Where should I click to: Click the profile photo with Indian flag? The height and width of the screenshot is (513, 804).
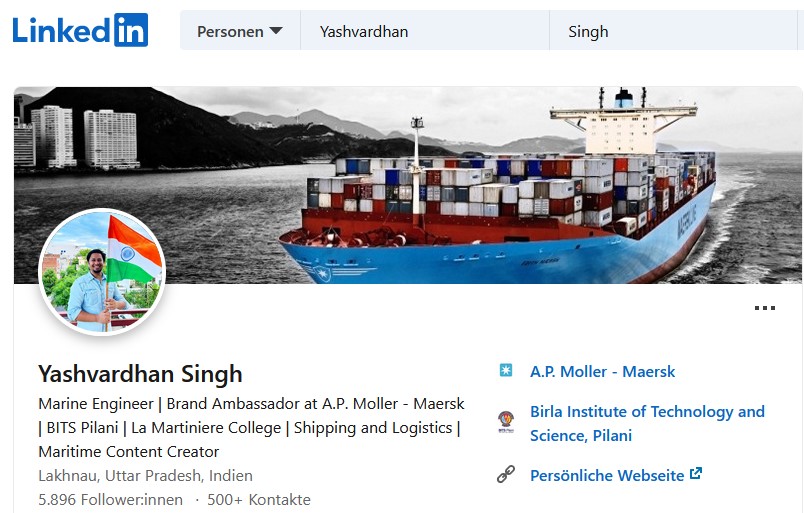102,272
